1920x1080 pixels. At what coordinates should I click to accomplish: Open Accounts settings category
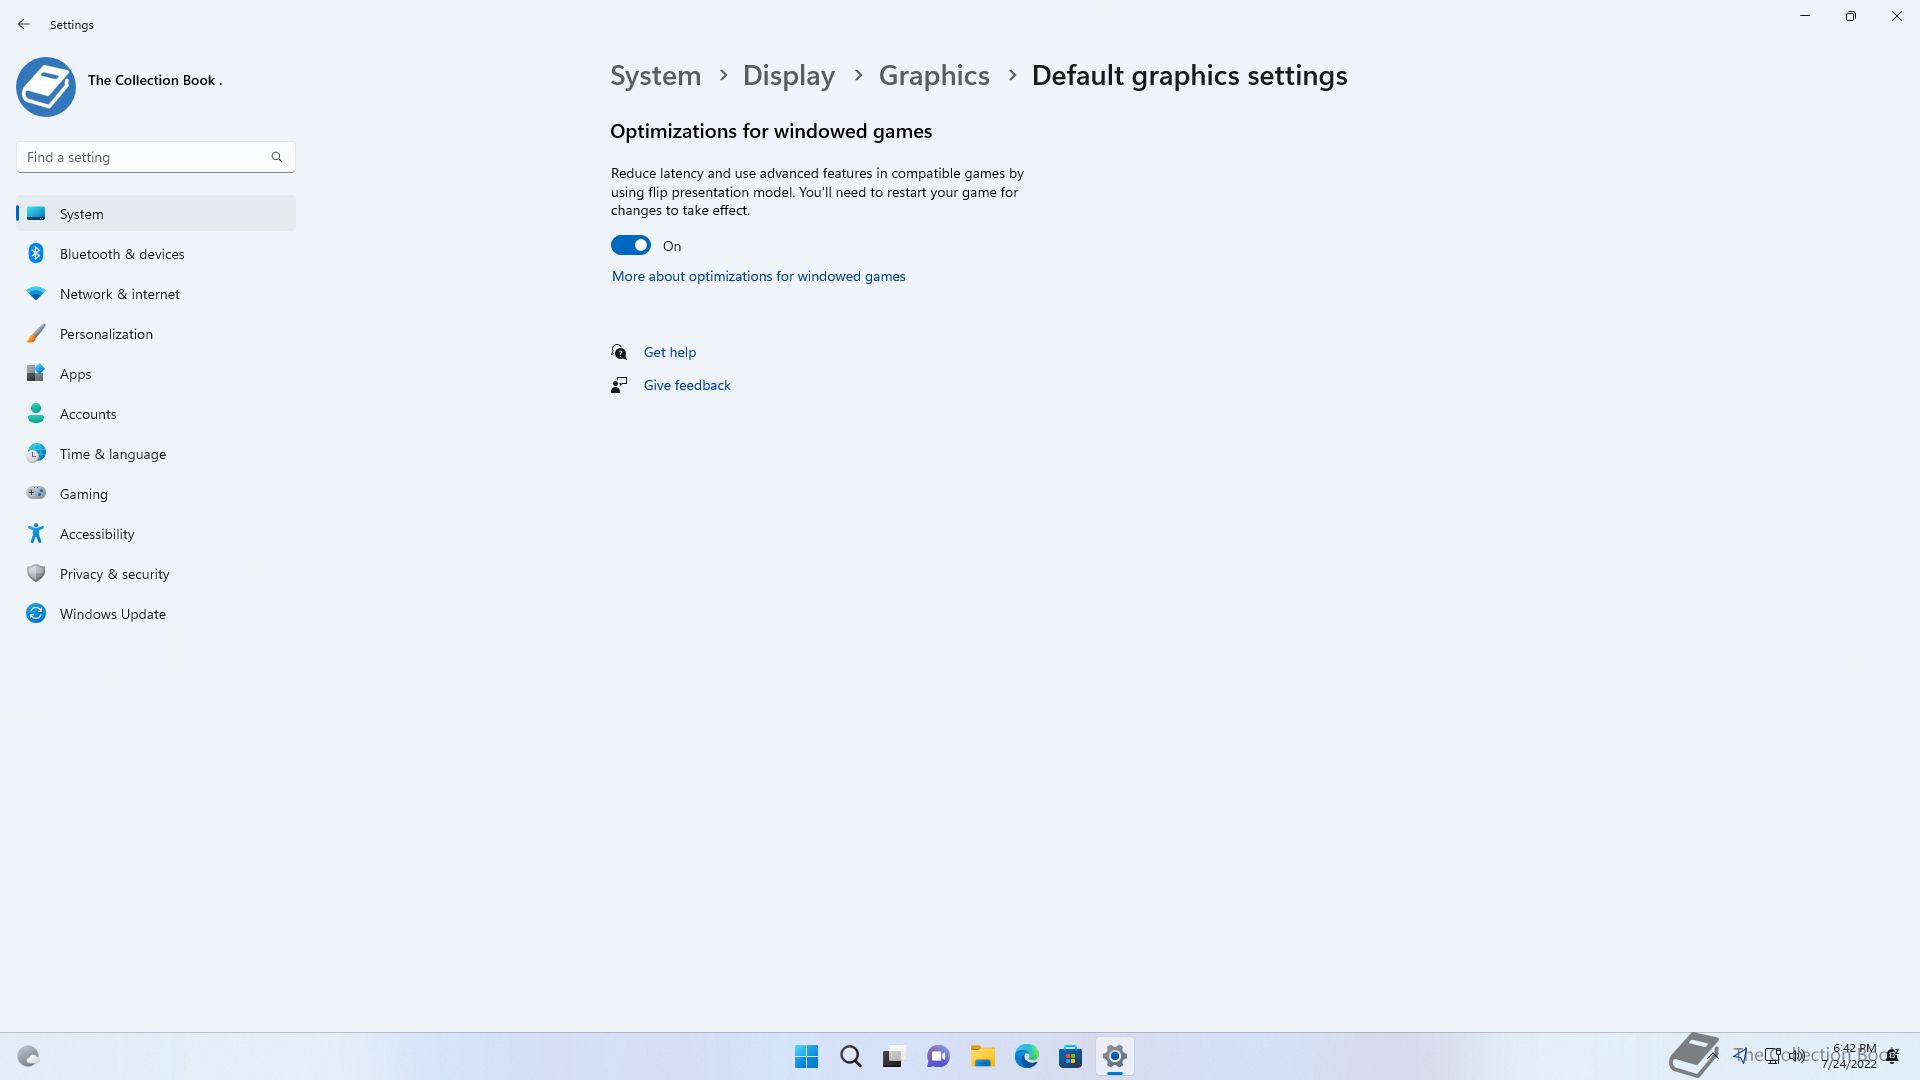tap(156, 414)
